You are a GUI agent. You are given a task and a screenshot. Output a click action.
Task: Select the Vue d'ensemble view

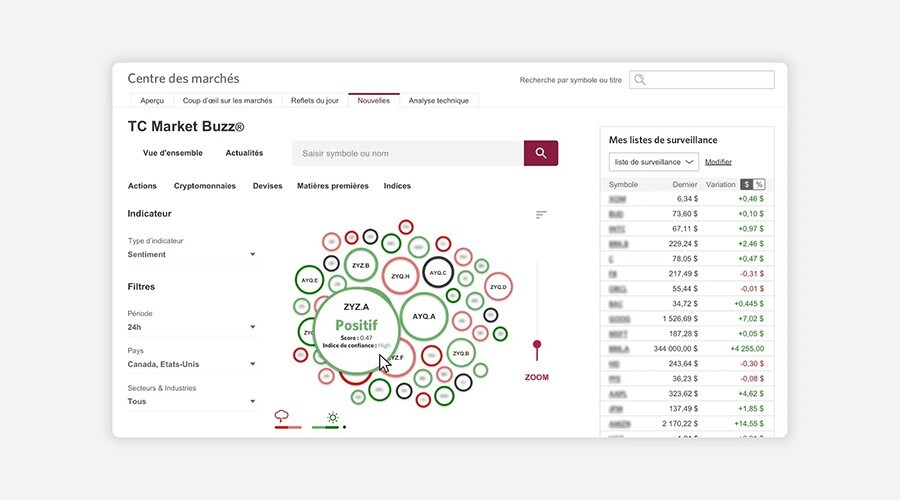coord(173,153)
